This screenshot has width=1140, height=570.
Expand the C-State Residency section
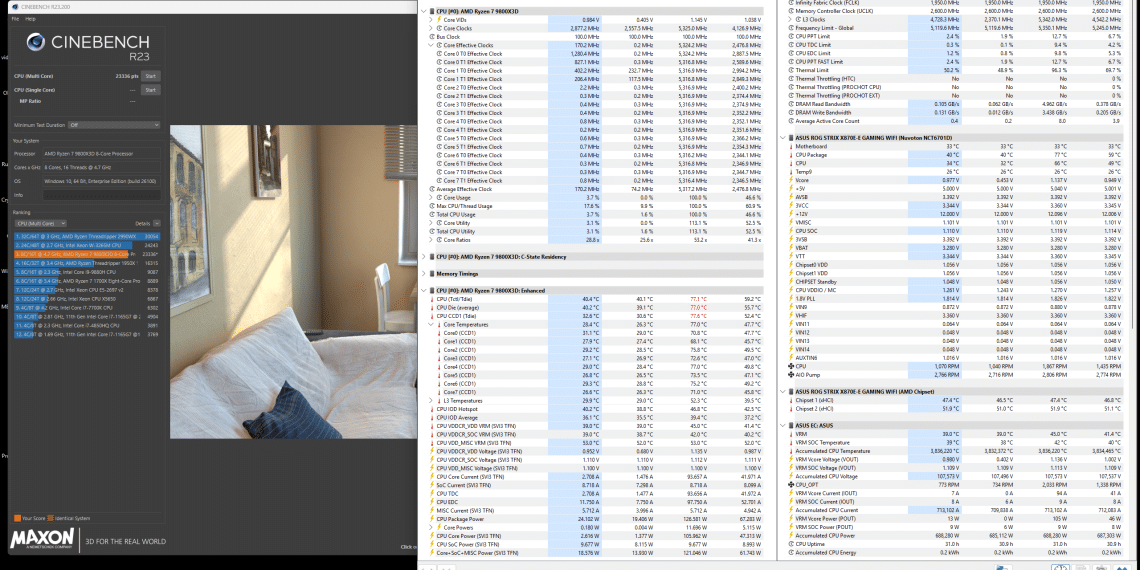pos(425,257)
